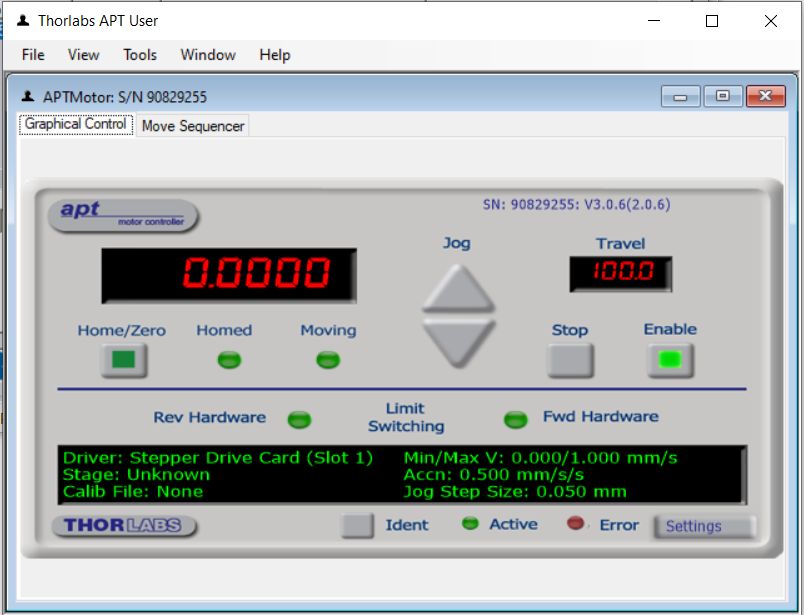804x615 pixels.
Task: Click the Rev Hardware limit LED
Action: pos(299,419)
